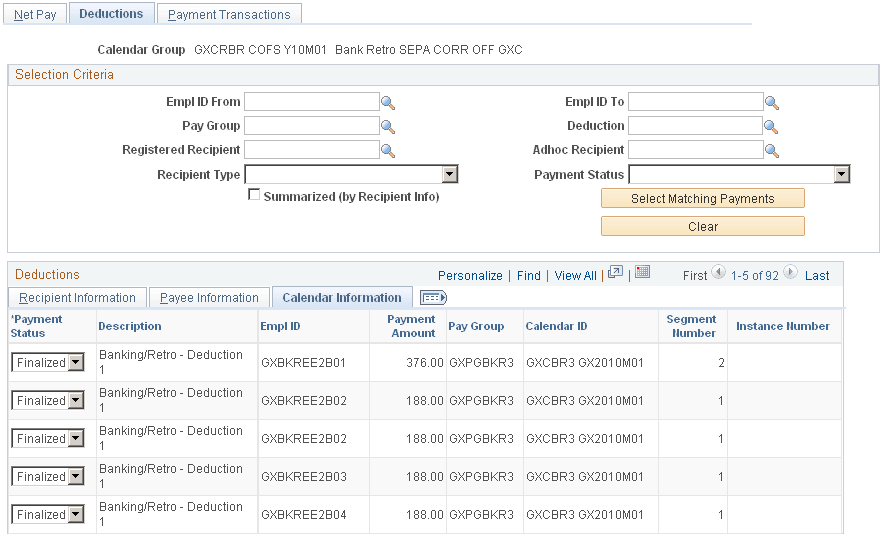Screen dimensions: 883x537
Task: Open lookup for Adhoc Recipient
Action: point(771,151)
